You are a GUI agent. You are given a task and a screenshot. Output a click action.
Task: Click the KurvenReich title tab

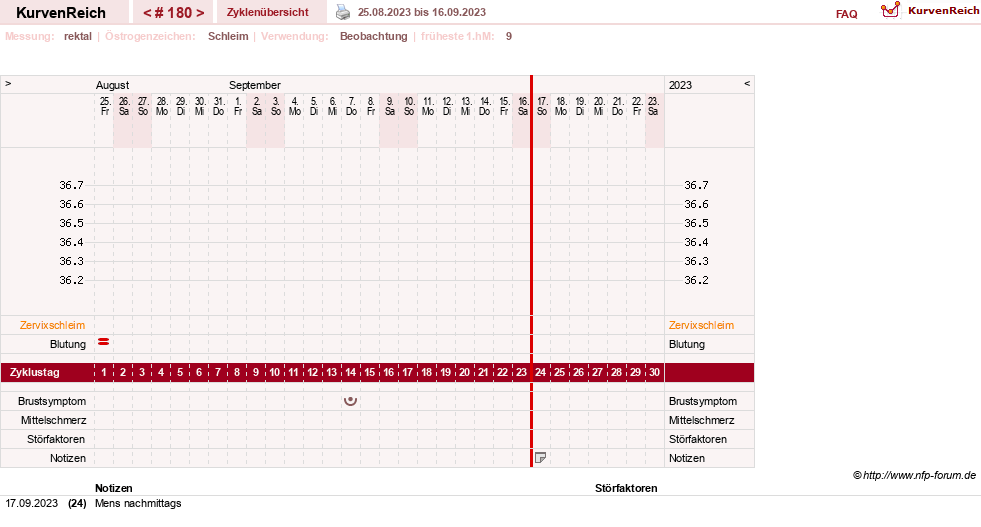(61, 13)
